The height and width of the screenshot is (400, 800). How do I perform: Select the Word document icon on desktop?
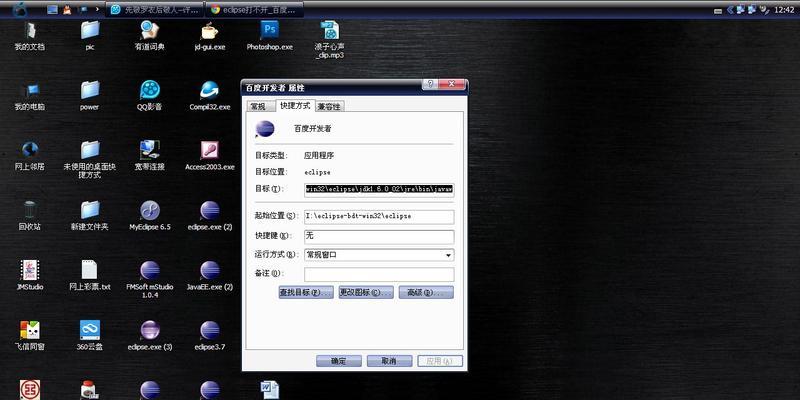coord(269,390)
